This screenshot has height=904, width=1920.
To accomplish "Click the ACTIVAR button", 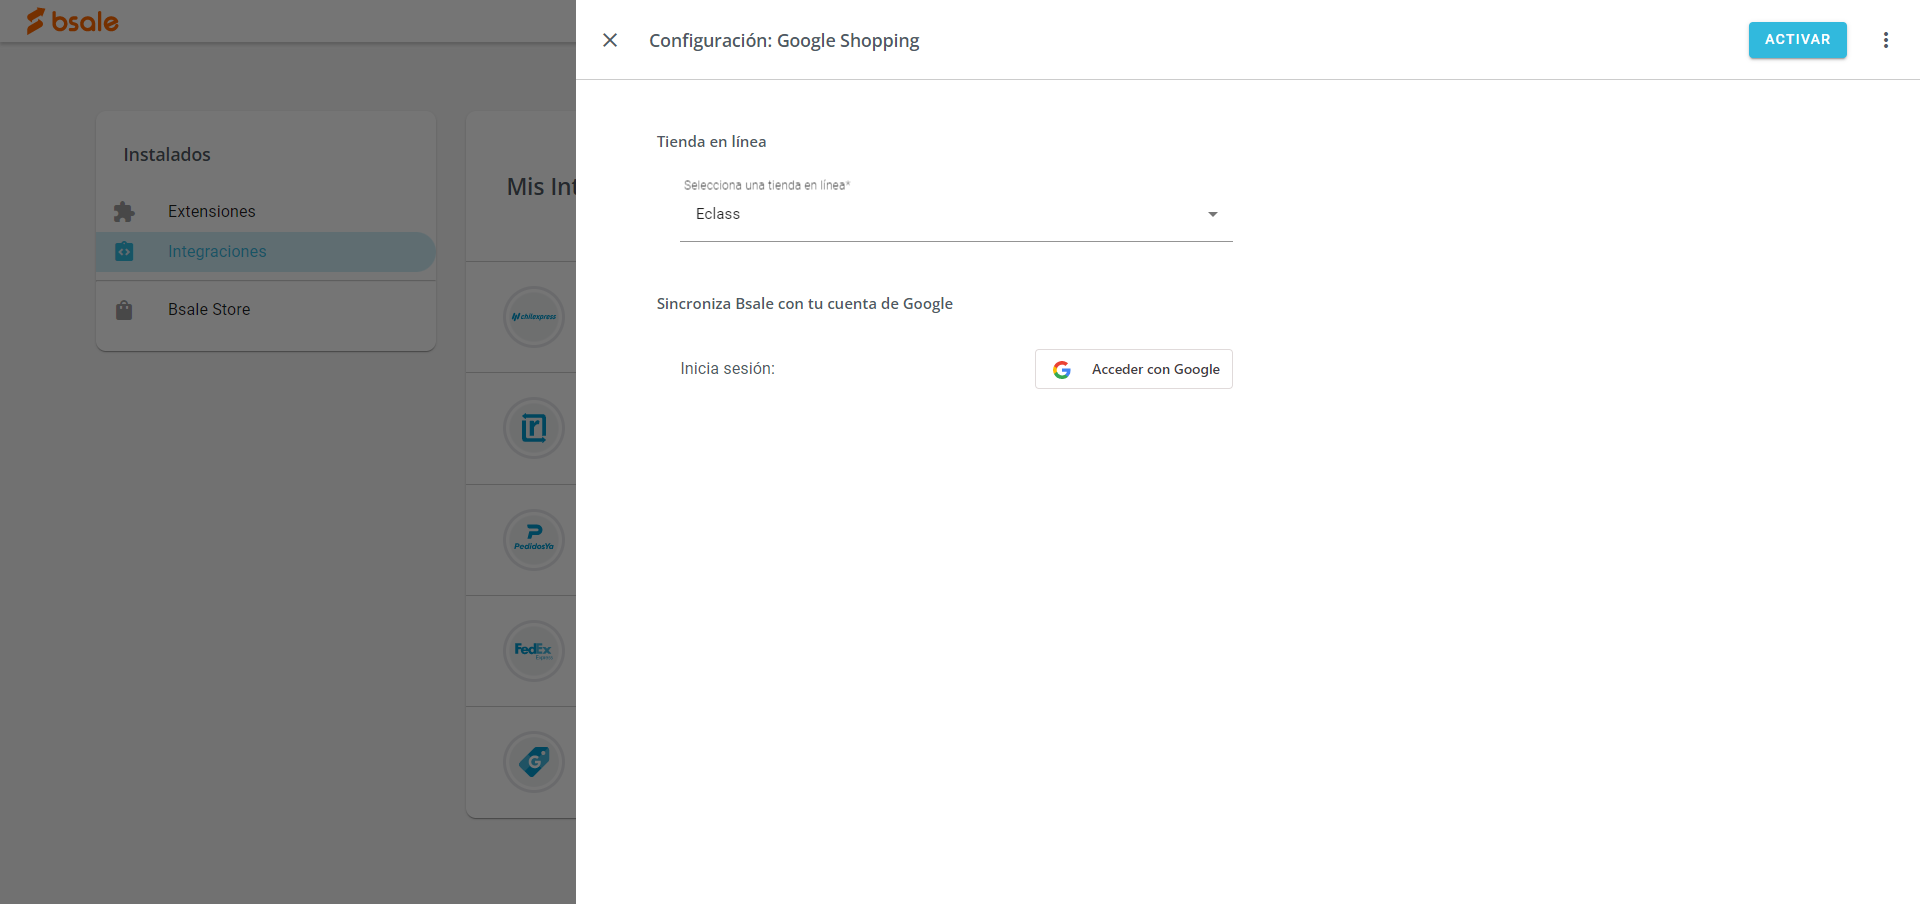I will tap(1797, 40).
